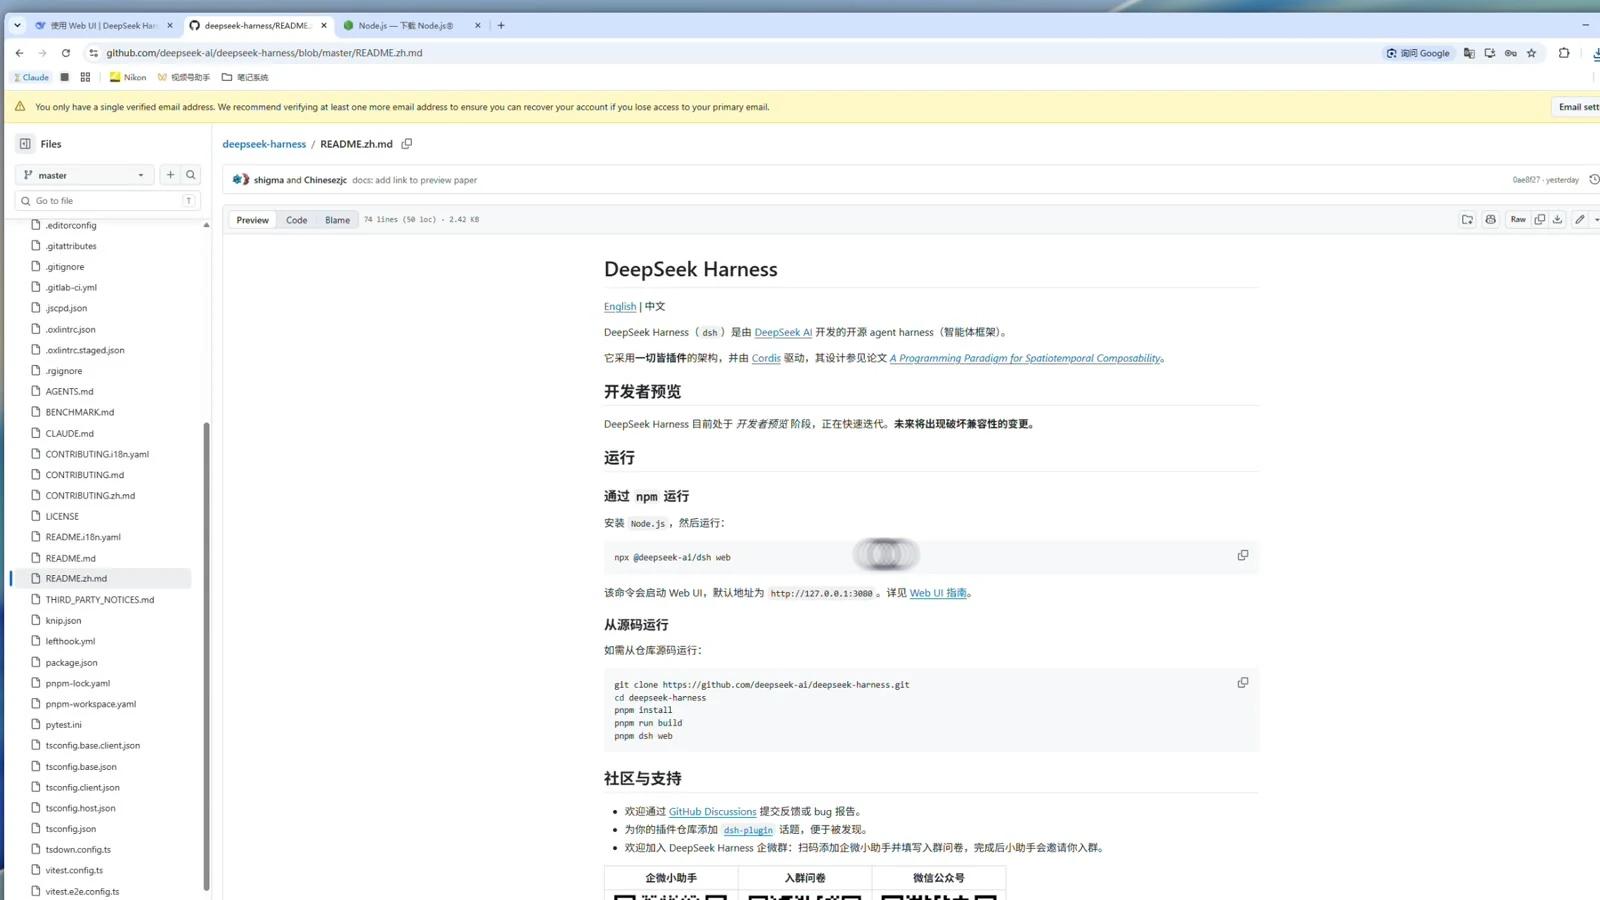Open the 笔记系统 bookmarks folder
Image resolution: width=1600 pixels, height=900 pixels.
(x=245, y=77)
